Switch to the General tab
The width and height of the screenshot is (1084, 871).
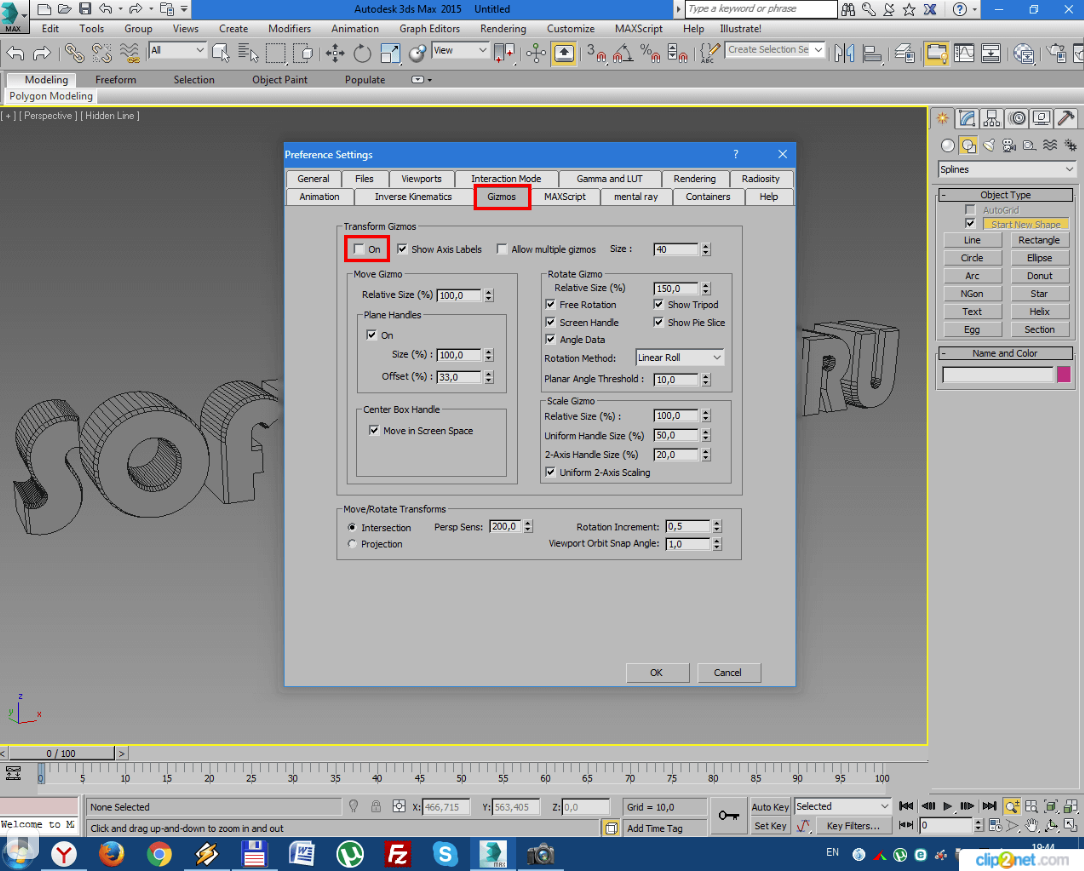point(313,178)
